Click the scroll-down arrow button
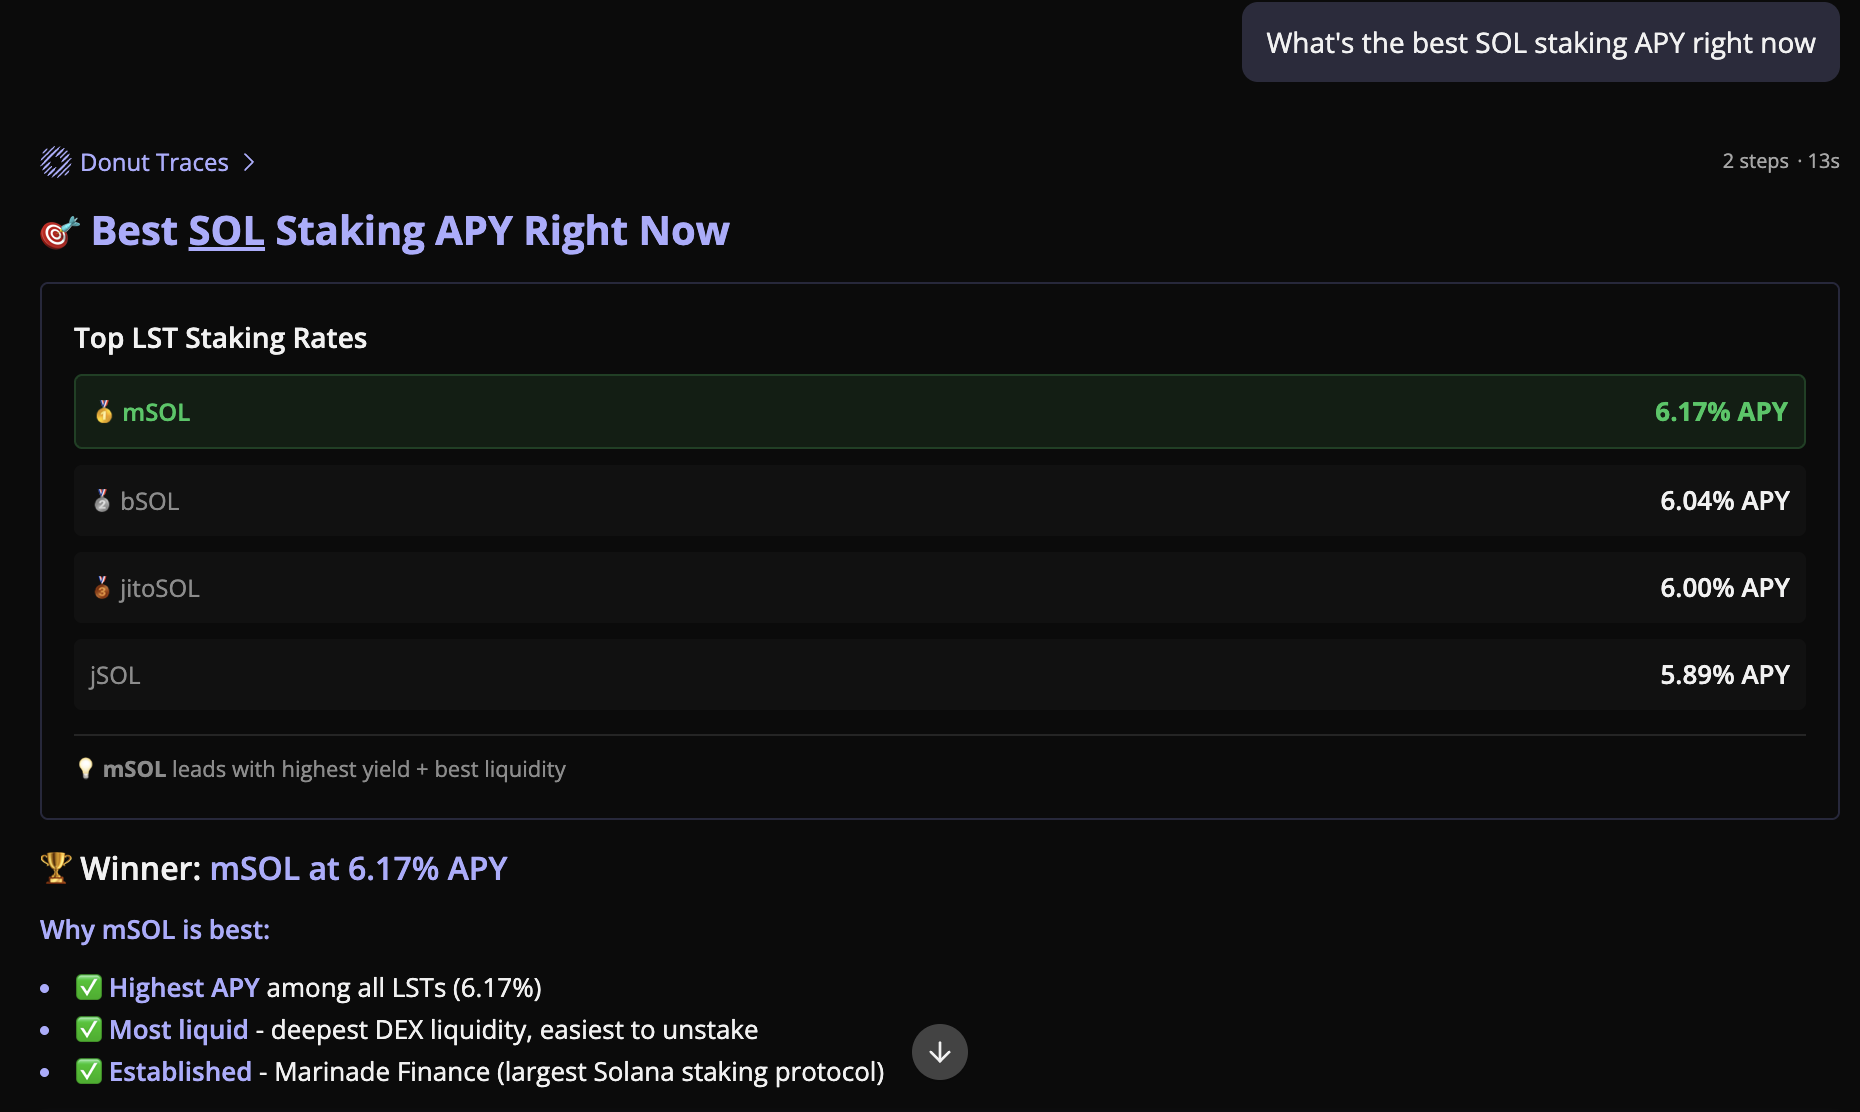 pos(939,1052)
